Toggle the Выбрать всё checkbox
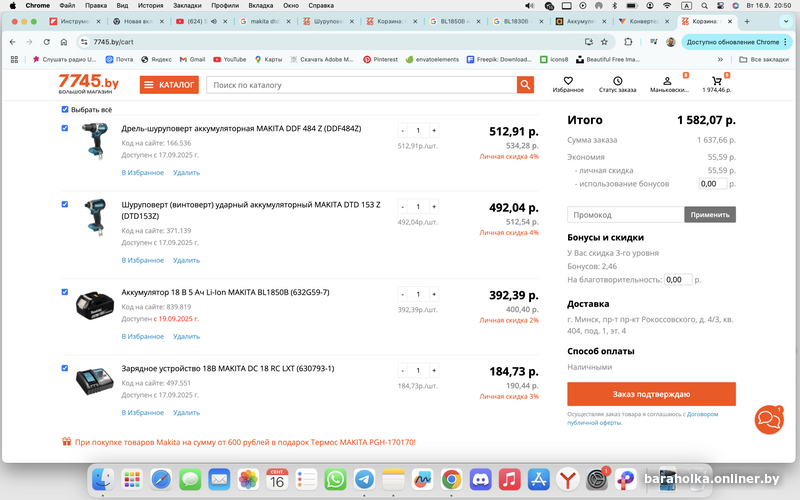 pos(65,109)
